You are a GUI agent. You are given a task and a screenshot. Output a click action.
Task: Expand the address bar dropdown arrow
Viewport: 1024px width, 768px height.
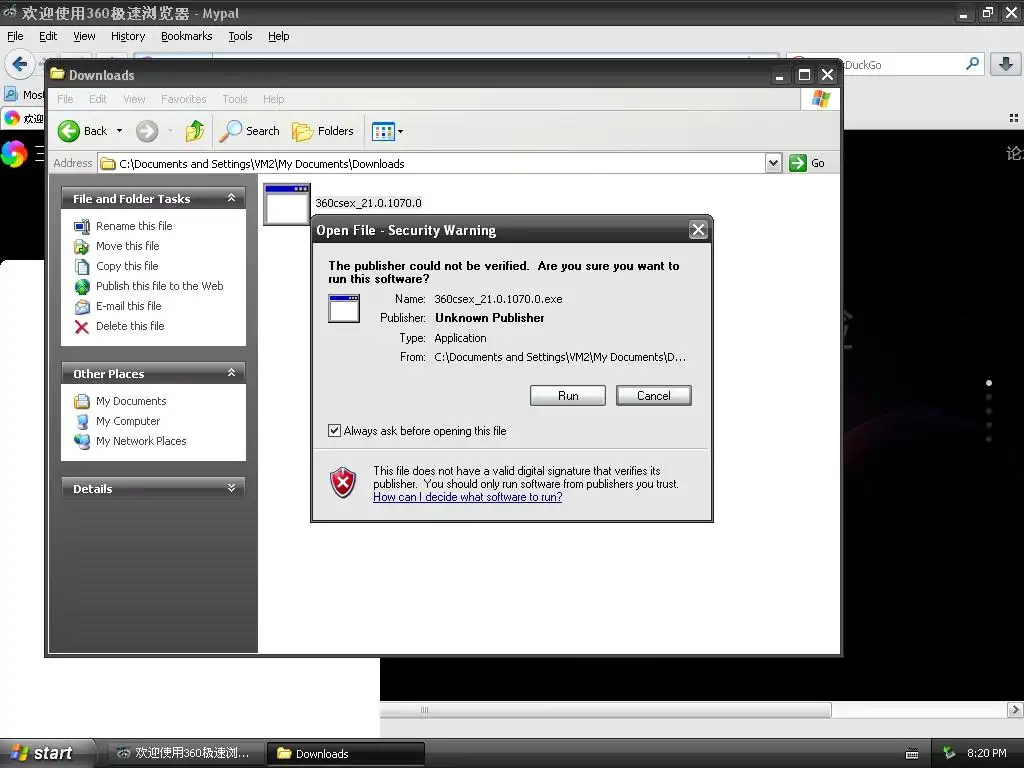[x=773, y=163]
